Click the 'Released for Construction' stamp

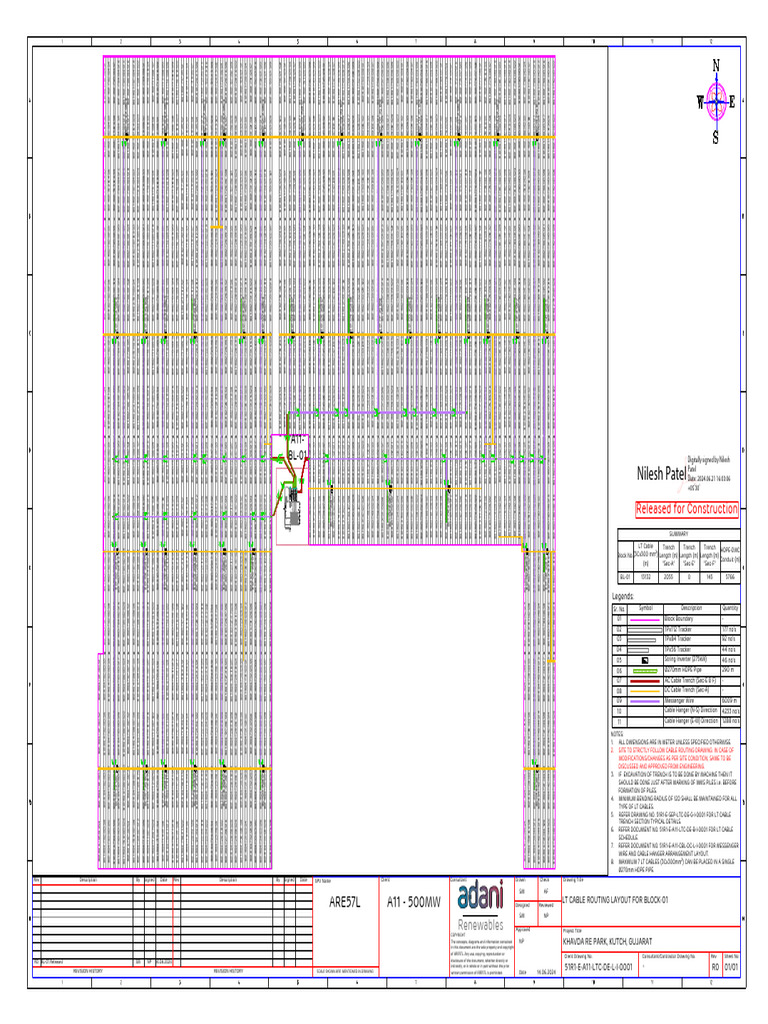(x=686, y=509)
